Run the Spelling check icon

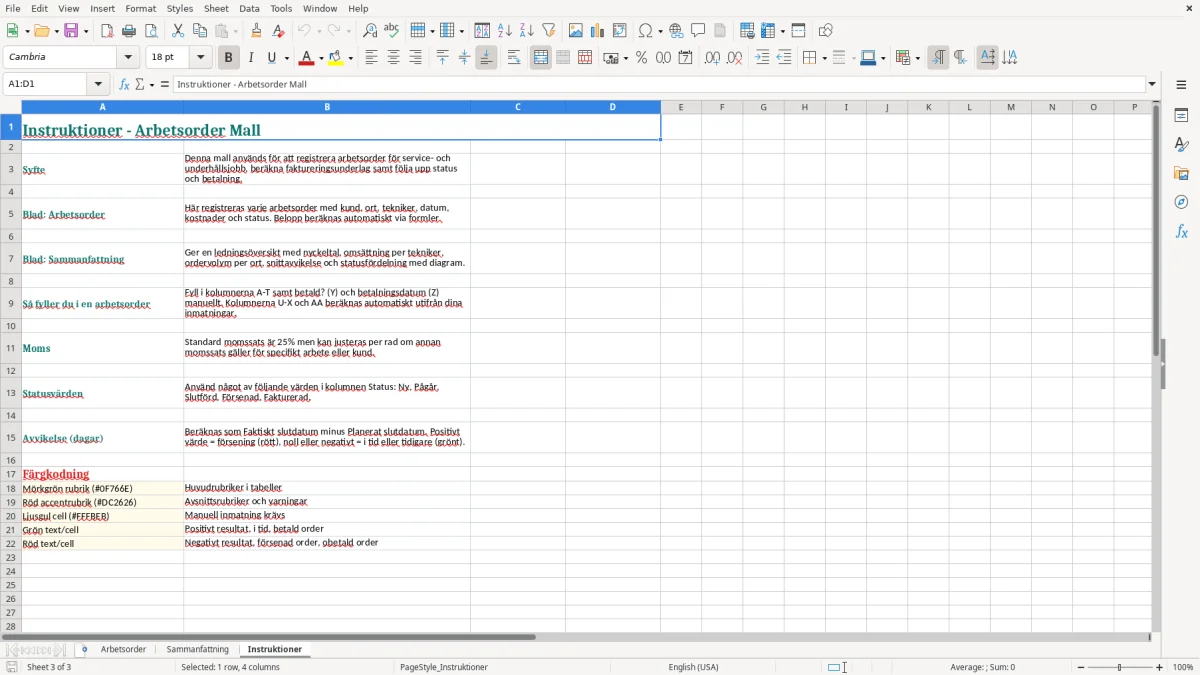pos(392,31)
